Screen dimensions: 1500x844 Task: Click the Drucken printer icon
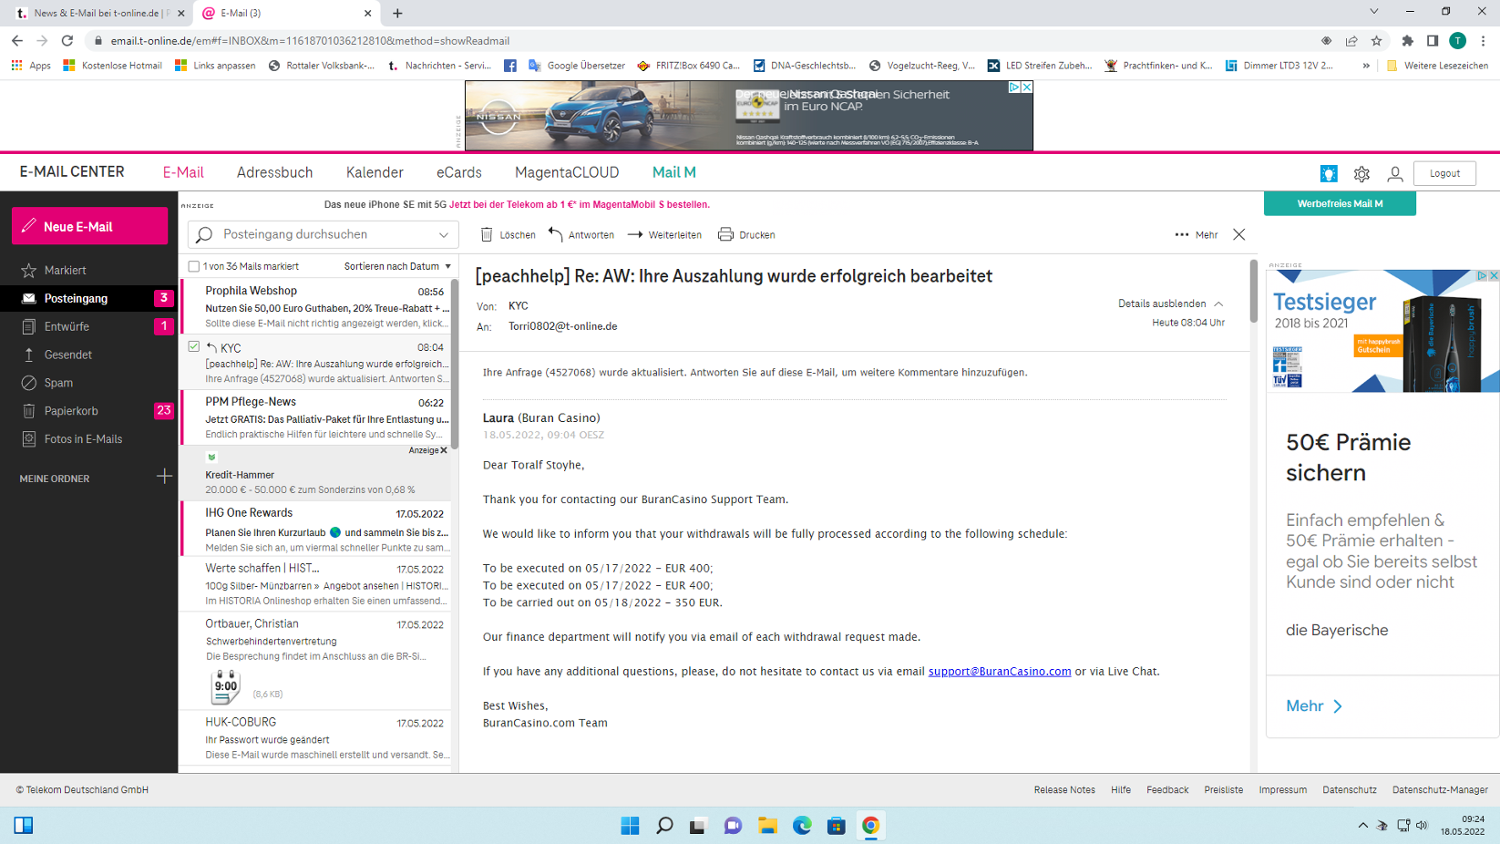(x=726, y=235)
